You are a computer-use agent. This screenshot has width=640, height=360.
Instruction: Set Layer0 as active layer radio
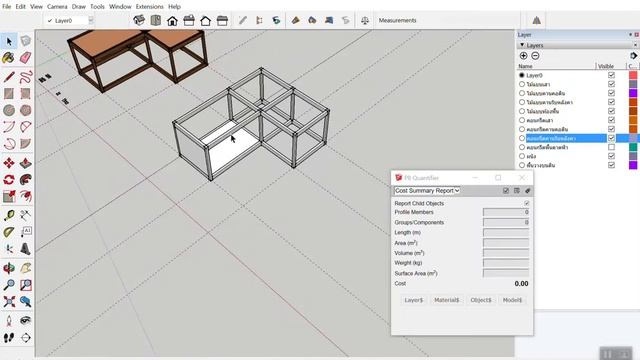point(522,75)
